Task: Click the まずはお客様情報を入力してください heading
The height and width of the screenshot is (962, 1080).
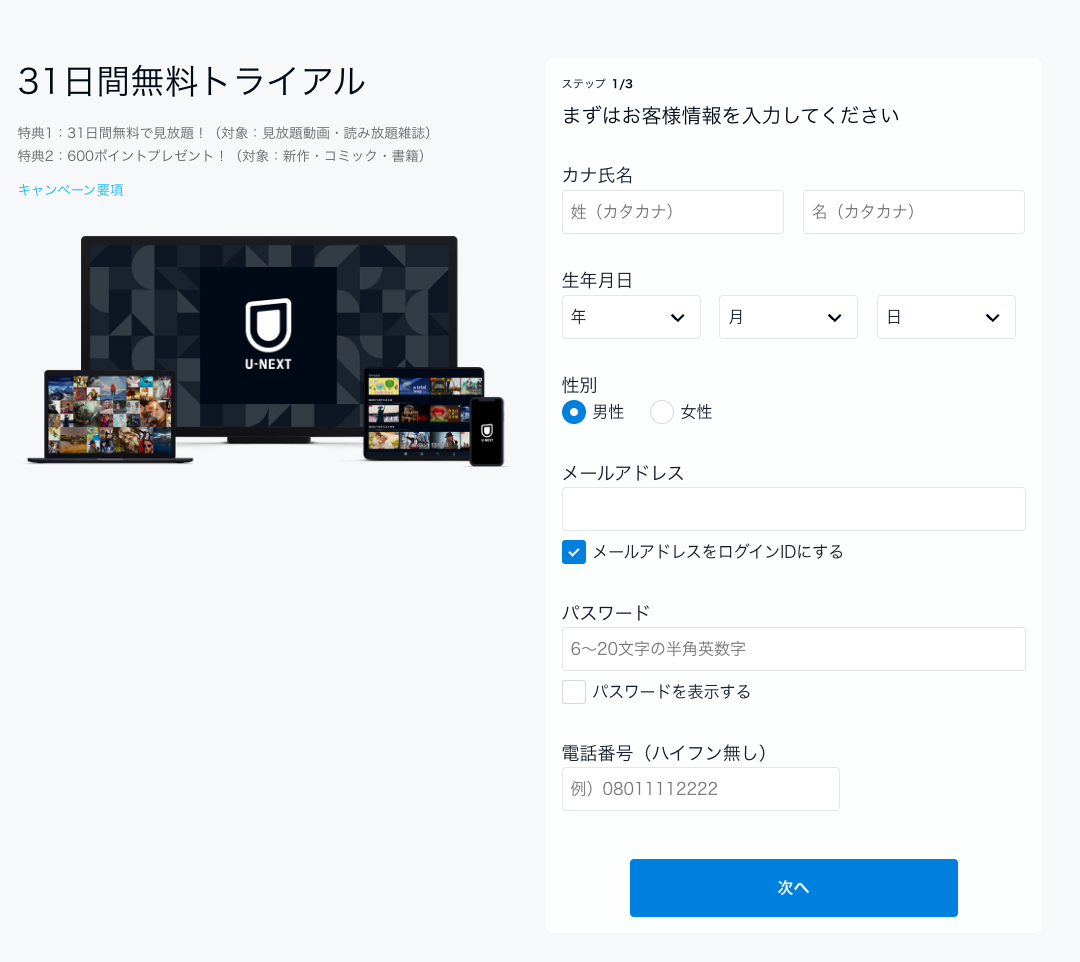Action: [731, 115]
